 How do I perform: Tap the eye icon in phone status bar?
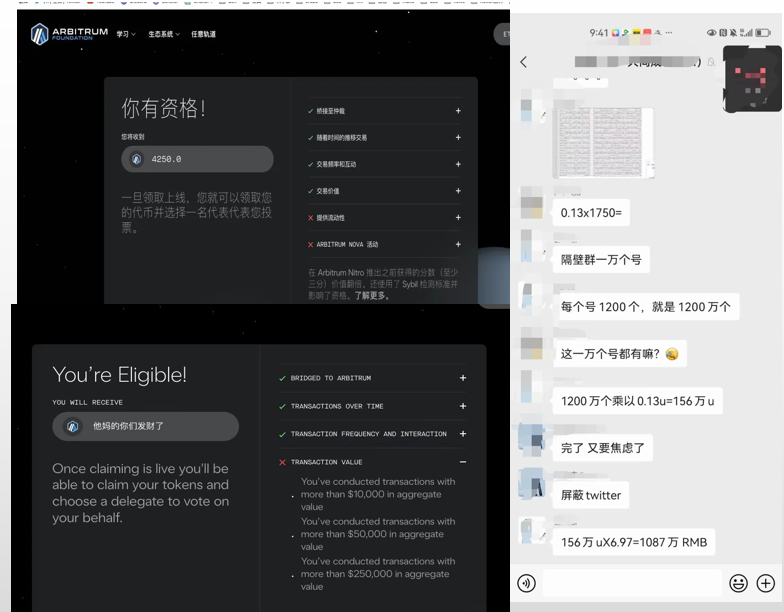[711, 32]
